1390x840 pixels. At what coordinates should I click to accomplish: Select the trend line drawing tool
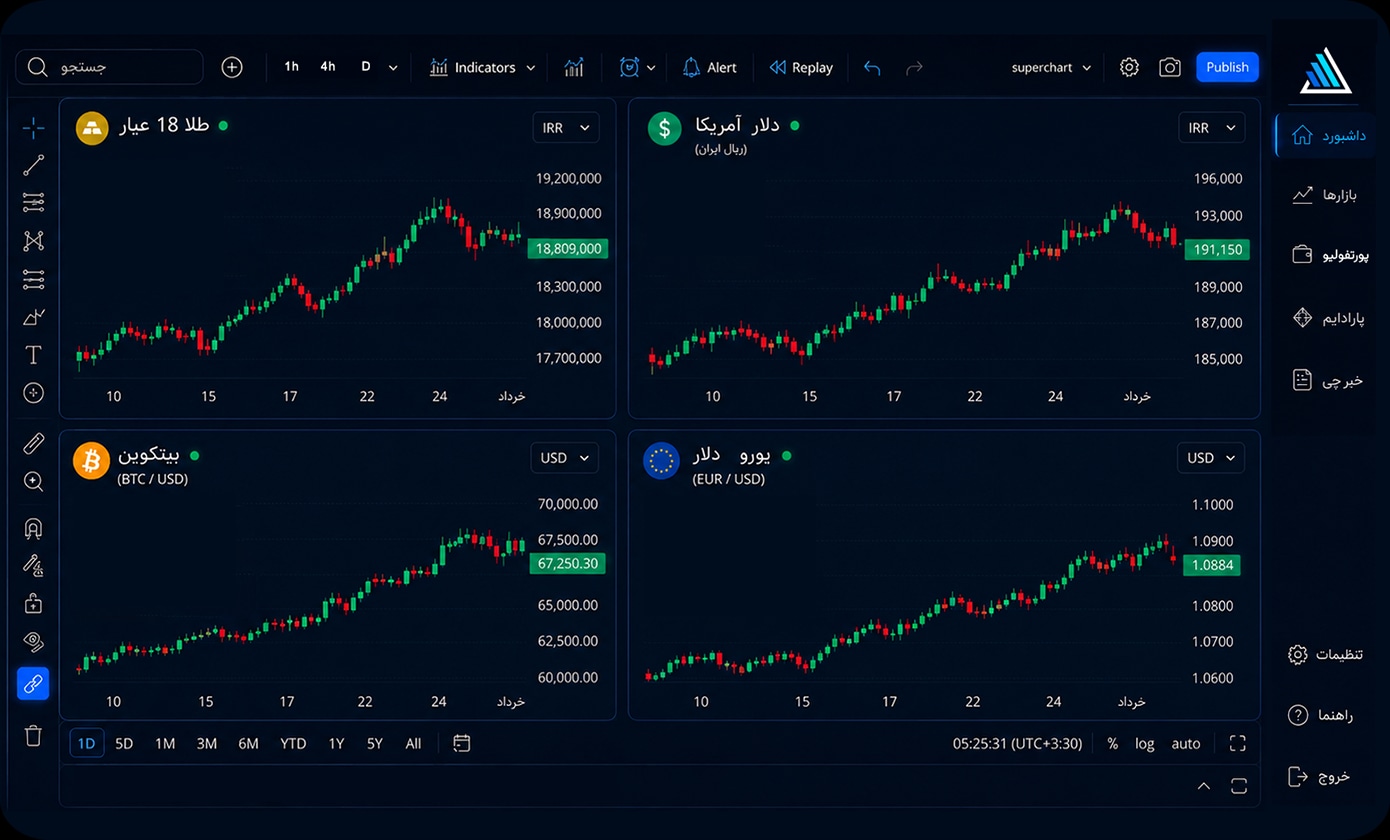(33, 165)
